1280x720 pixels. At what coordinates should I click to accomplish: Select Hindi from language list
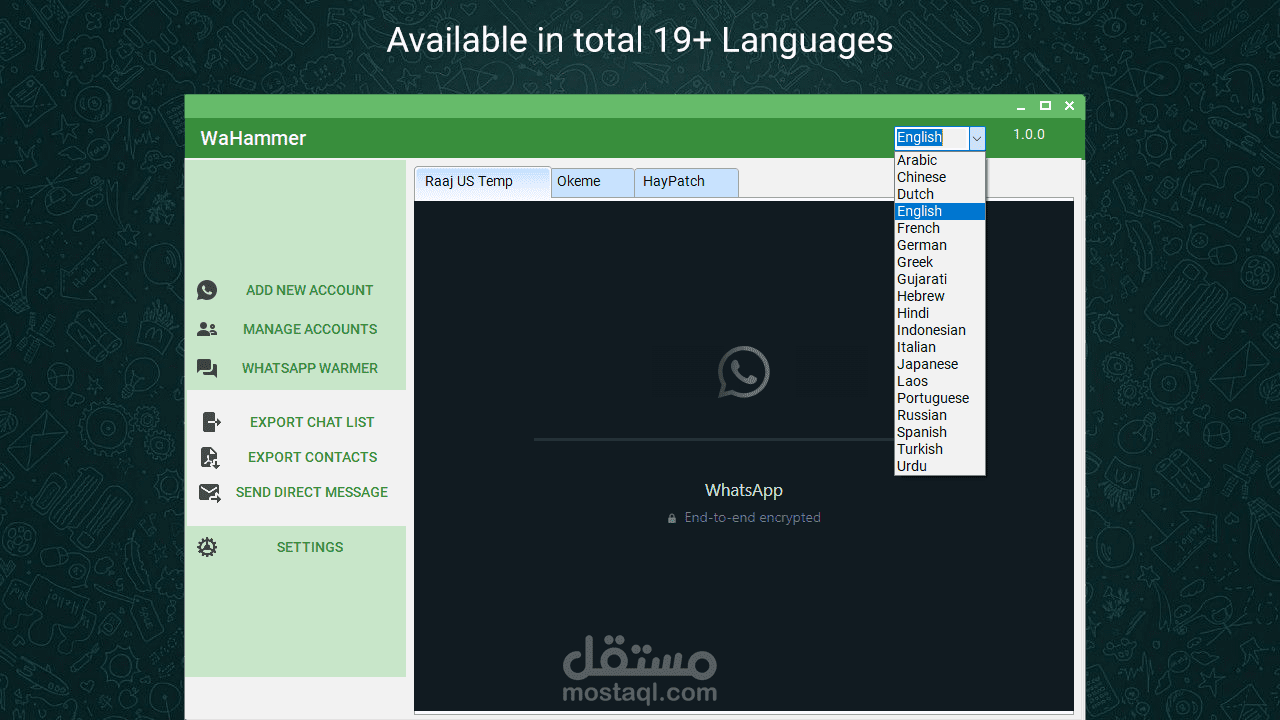tap(940, 313)
